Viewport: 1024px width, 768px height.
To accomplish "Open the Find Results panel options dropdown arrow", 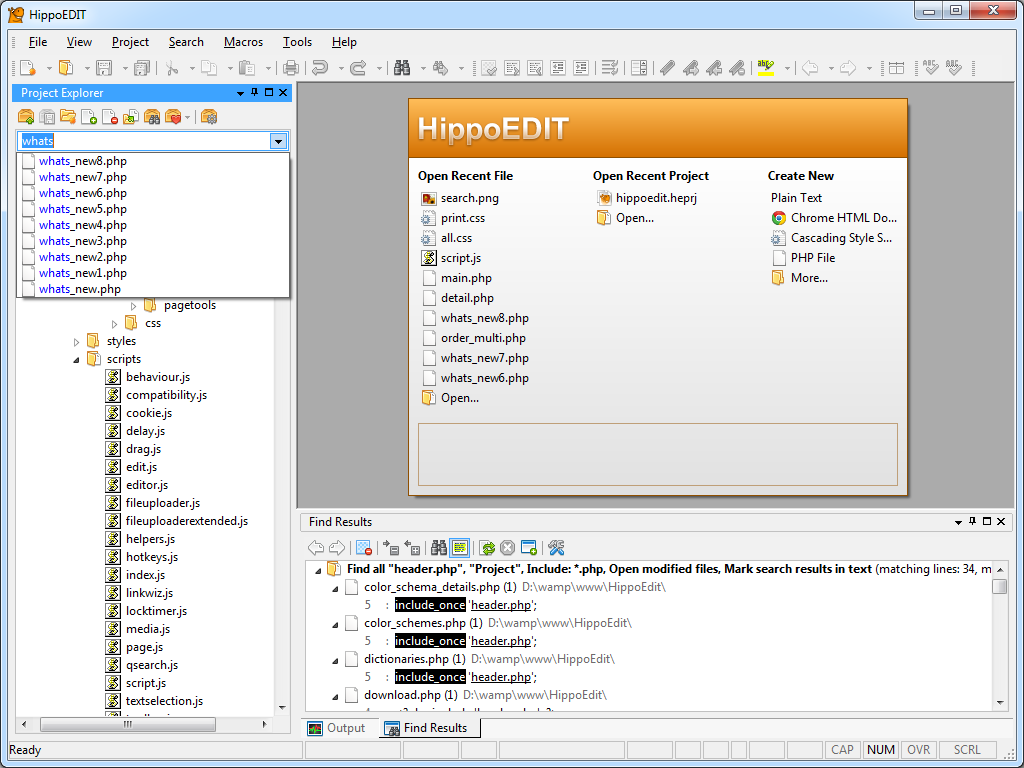I will point(958,522).
